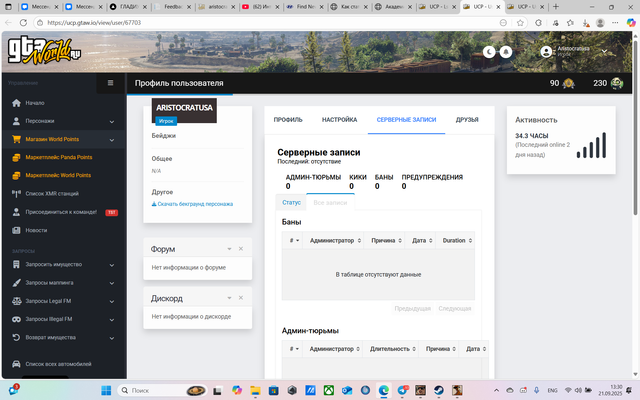Screen dimensions: 640x400
Task: Click the browser address bar
Action: point(269,23)
